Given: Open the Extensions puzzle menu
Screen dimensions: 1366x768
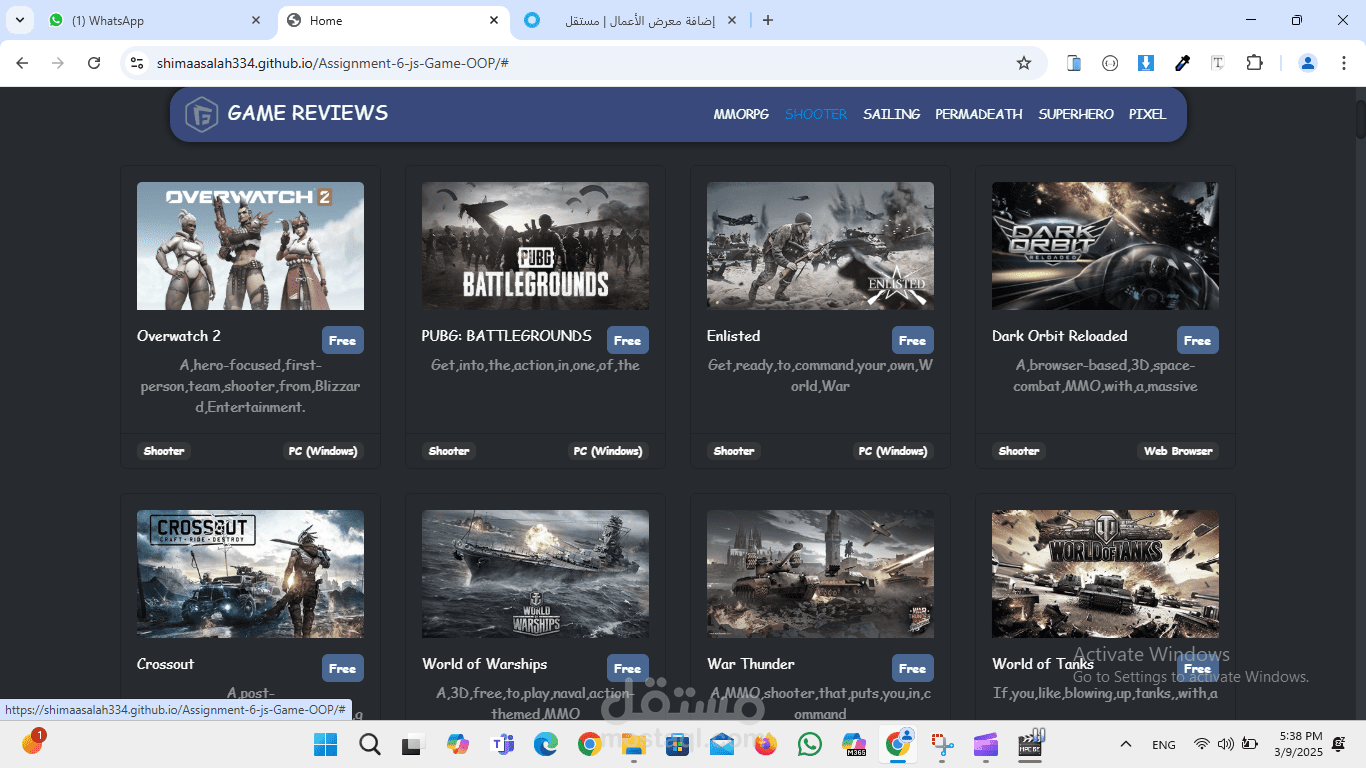Looking at the screenshot, I should (1254, 63).
